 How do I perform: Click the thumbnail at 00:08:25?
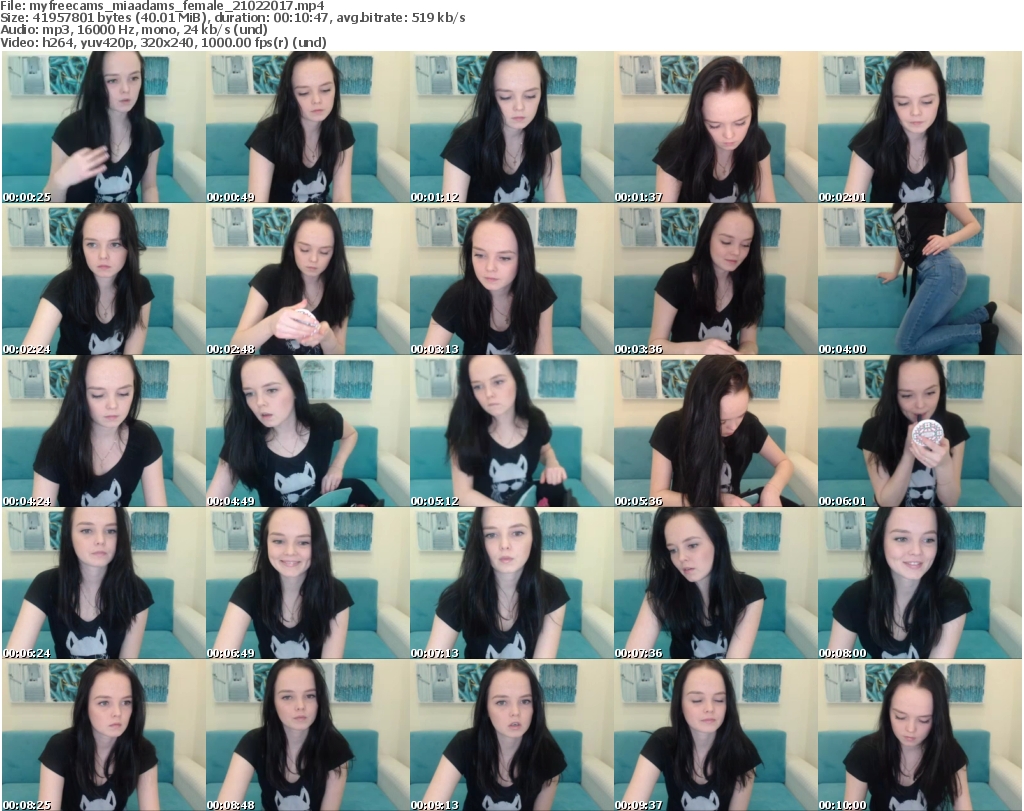[104, 735]
